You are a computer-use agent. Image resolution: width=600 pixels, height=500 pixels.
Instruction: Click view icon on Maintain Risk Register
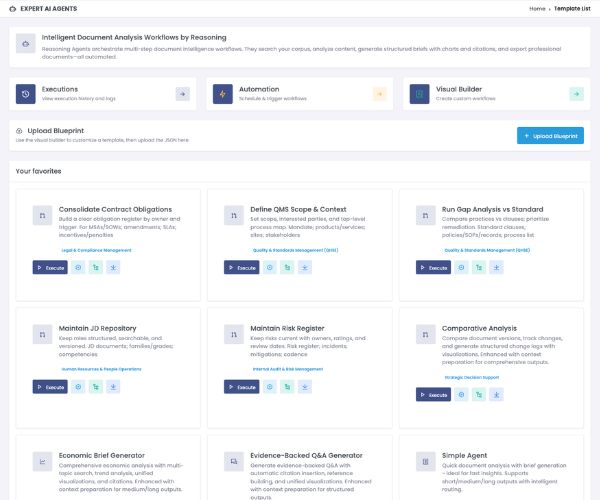point(270,386)
